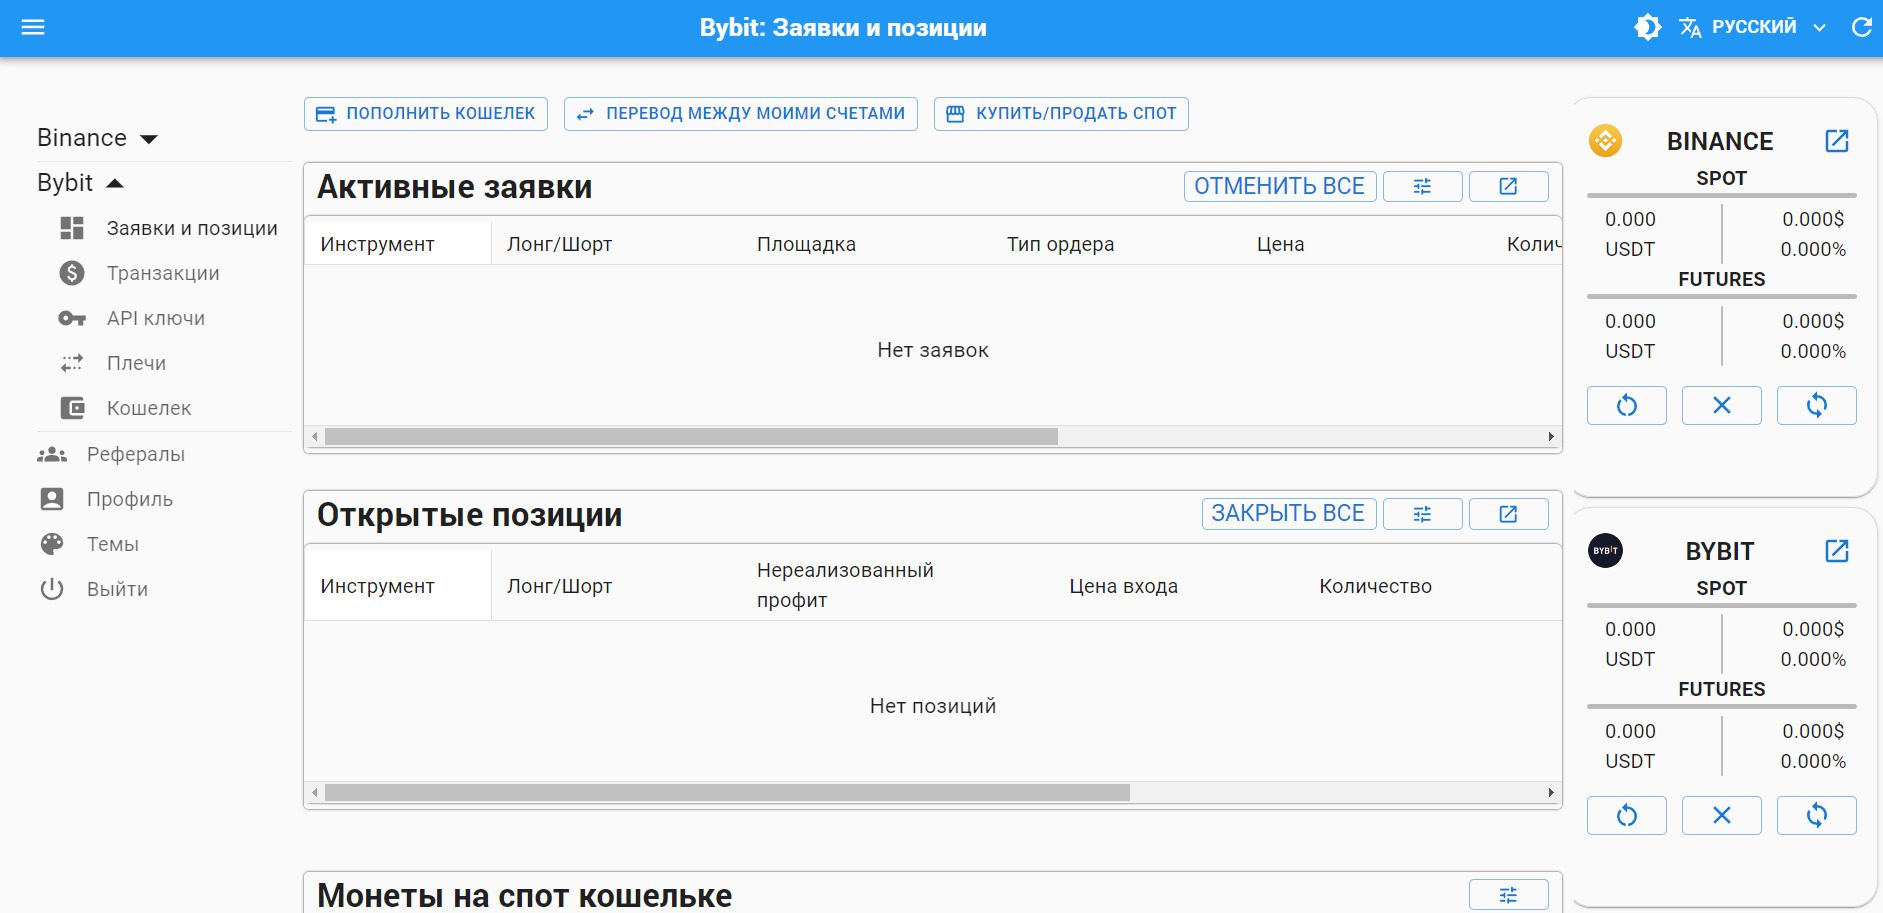This screenshot has height=913, width=1883.
Task: Click the sync icon on Binance card
Action: pyautogui.click(x=1817, y=405)
